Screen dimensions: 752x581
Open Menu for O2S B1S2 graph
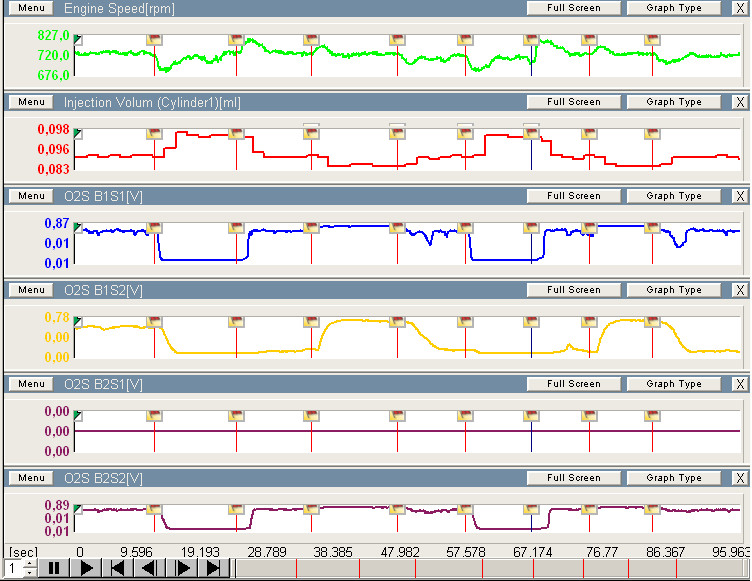31,290
